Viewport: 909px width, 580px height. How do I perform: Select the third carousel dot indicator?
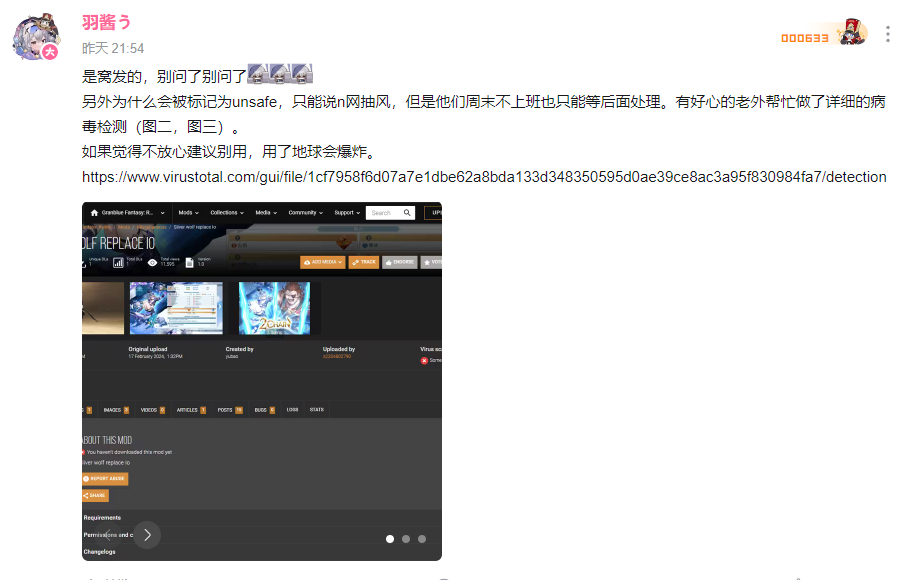(422, 539)
